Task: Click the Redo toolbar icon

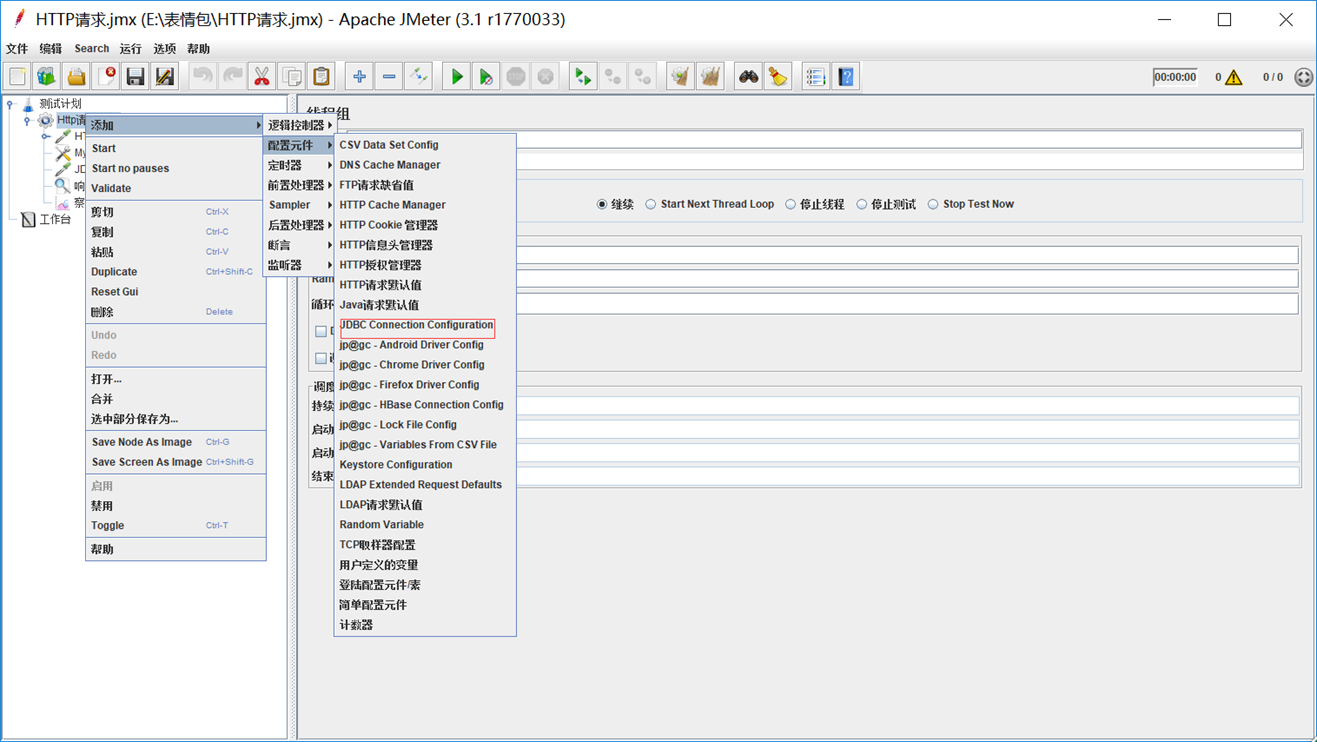Action: [x=233, y=77]
